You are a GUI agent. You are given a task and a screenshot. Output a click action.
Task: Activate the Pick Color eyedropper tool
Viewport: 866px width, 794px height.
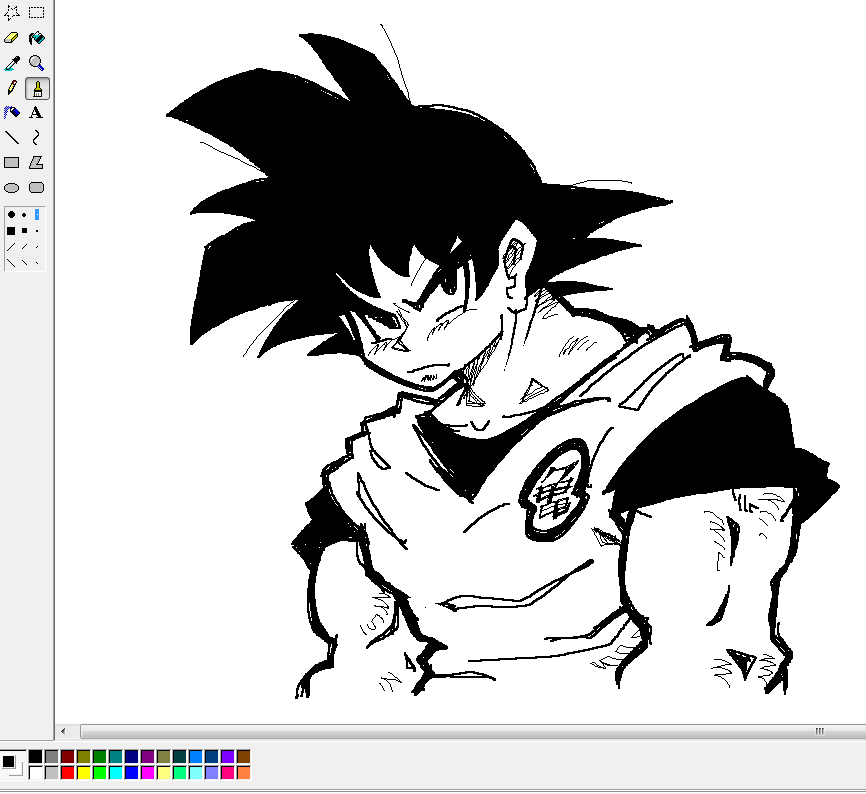(x=12, y=63)
